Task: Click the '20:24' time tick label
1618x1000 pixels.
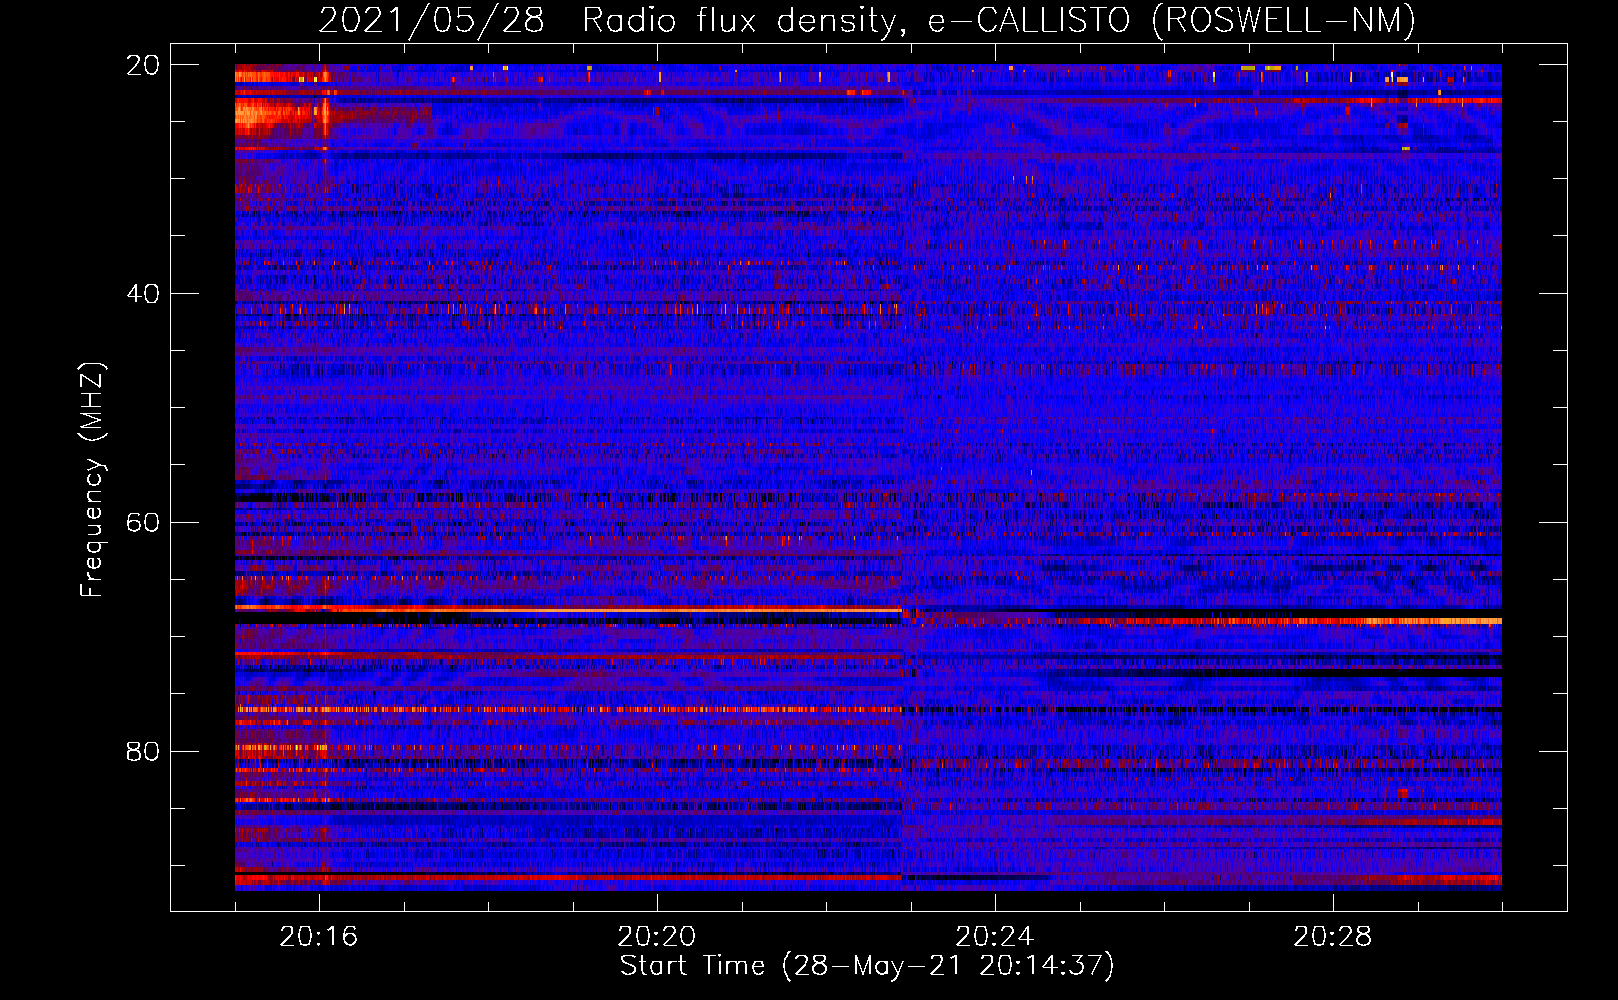Action: pos(995,936)
